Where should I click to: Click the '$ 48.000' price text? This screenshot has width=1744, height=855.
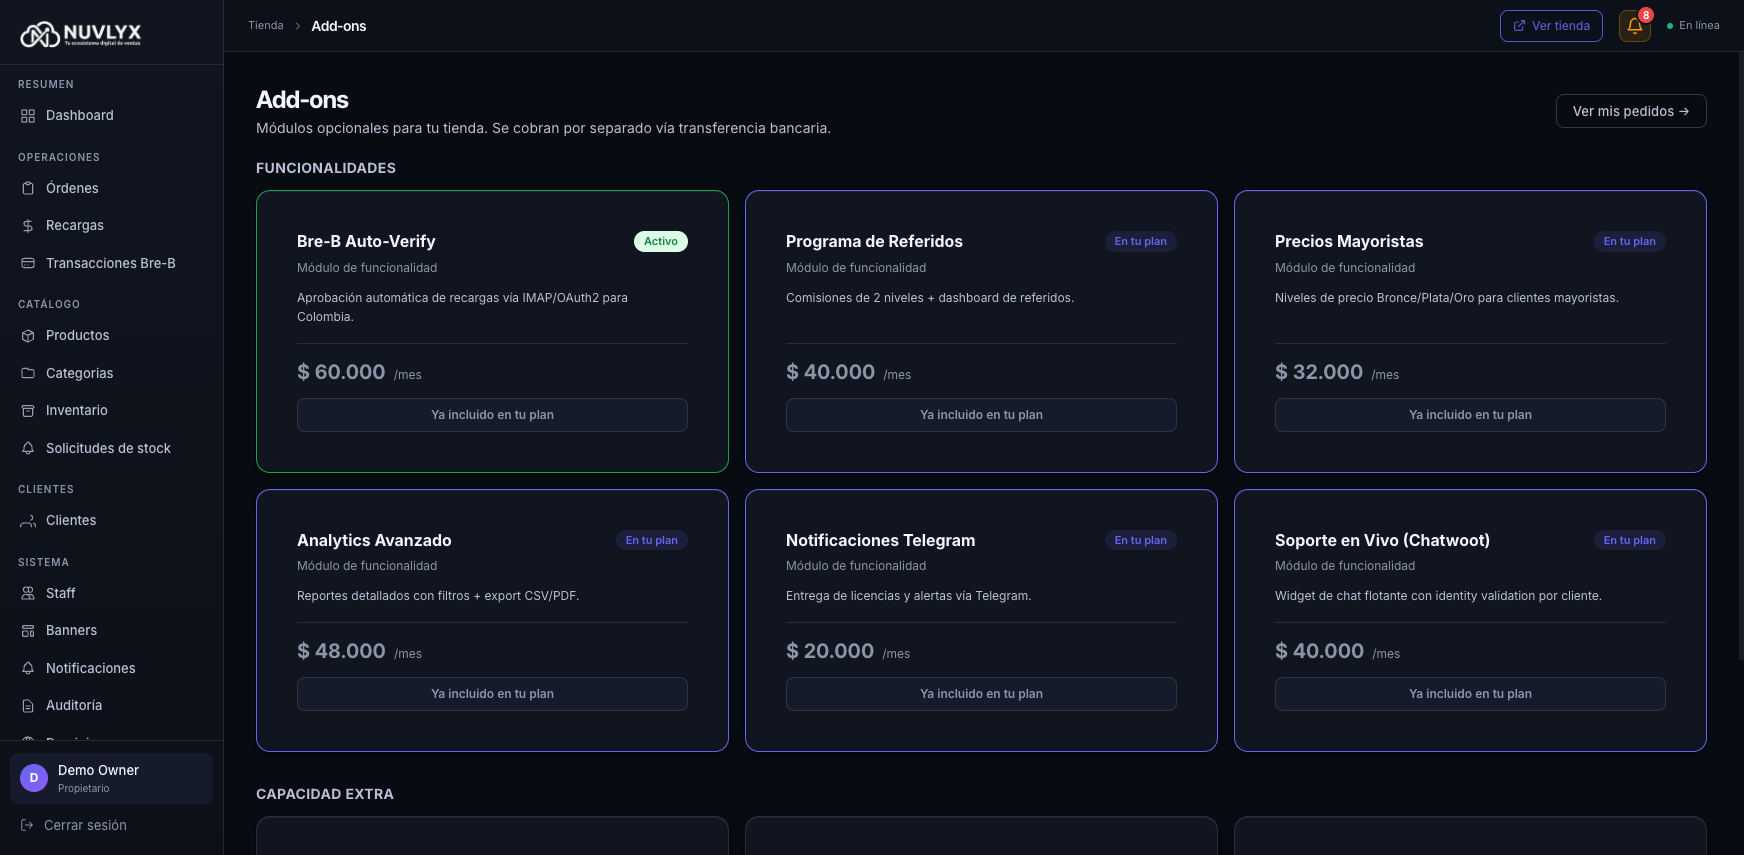coord(341,651)
